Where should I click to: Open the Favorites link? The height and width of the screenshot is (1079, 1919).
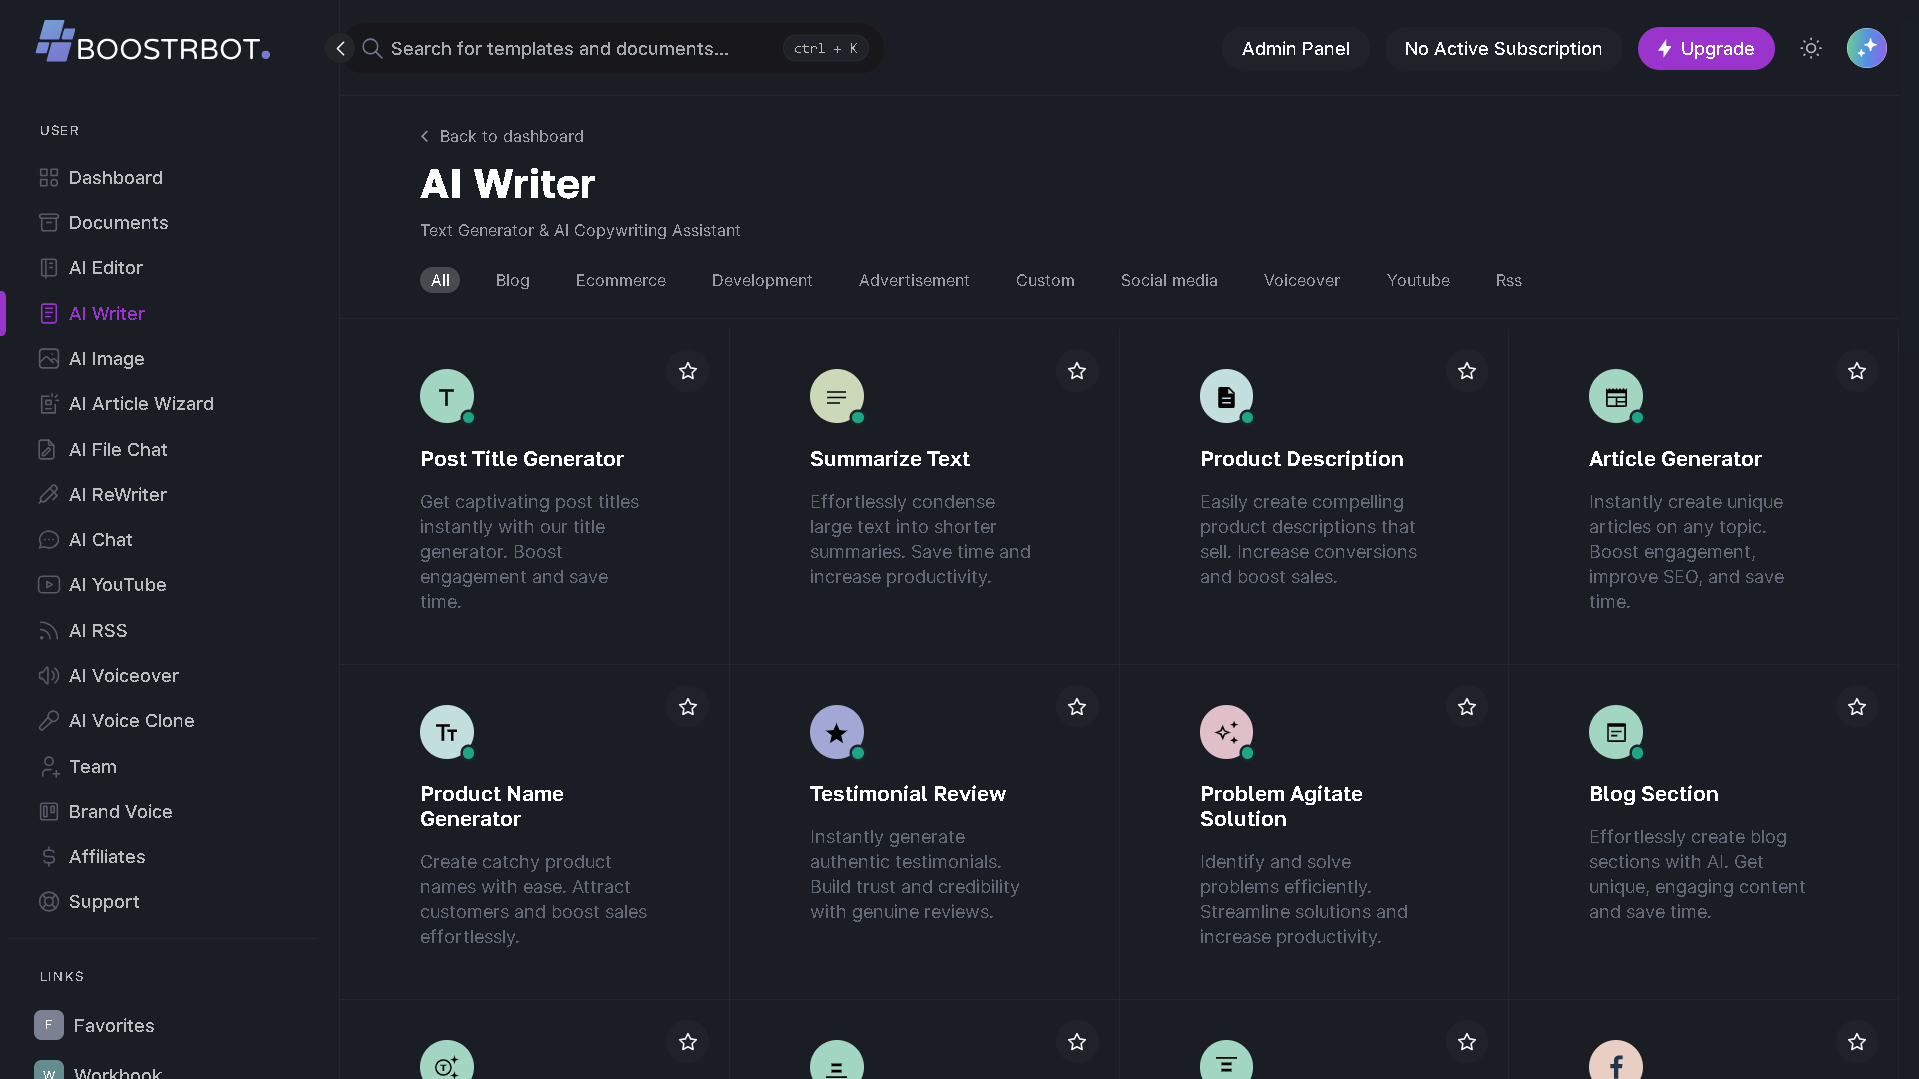tap(94, 1026)
